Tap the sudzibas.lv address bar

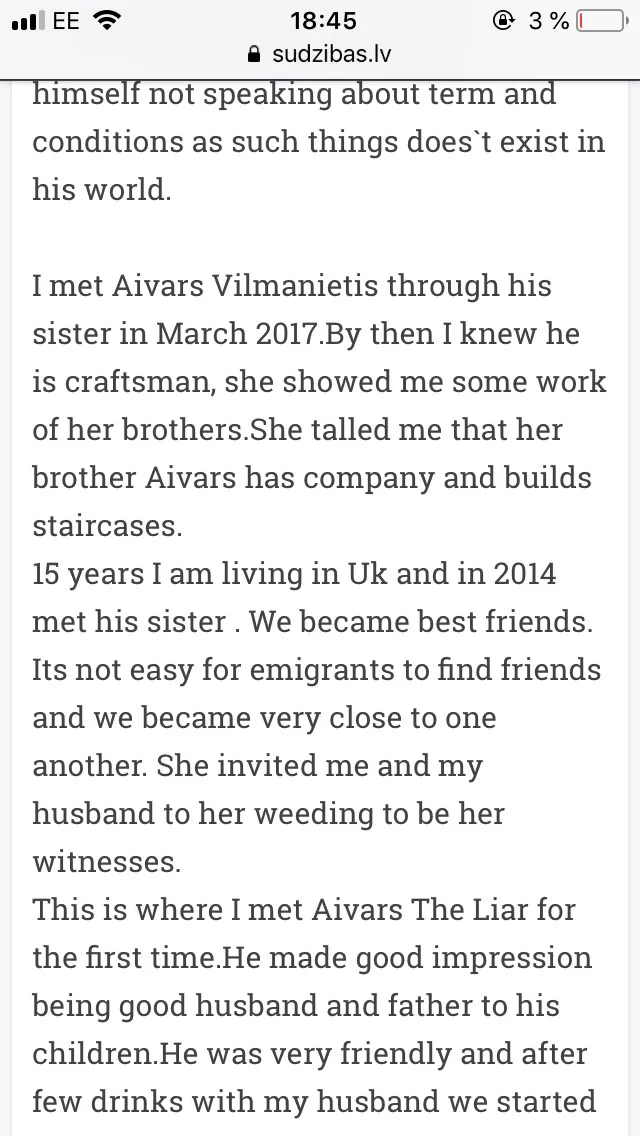tap(320, 54)
